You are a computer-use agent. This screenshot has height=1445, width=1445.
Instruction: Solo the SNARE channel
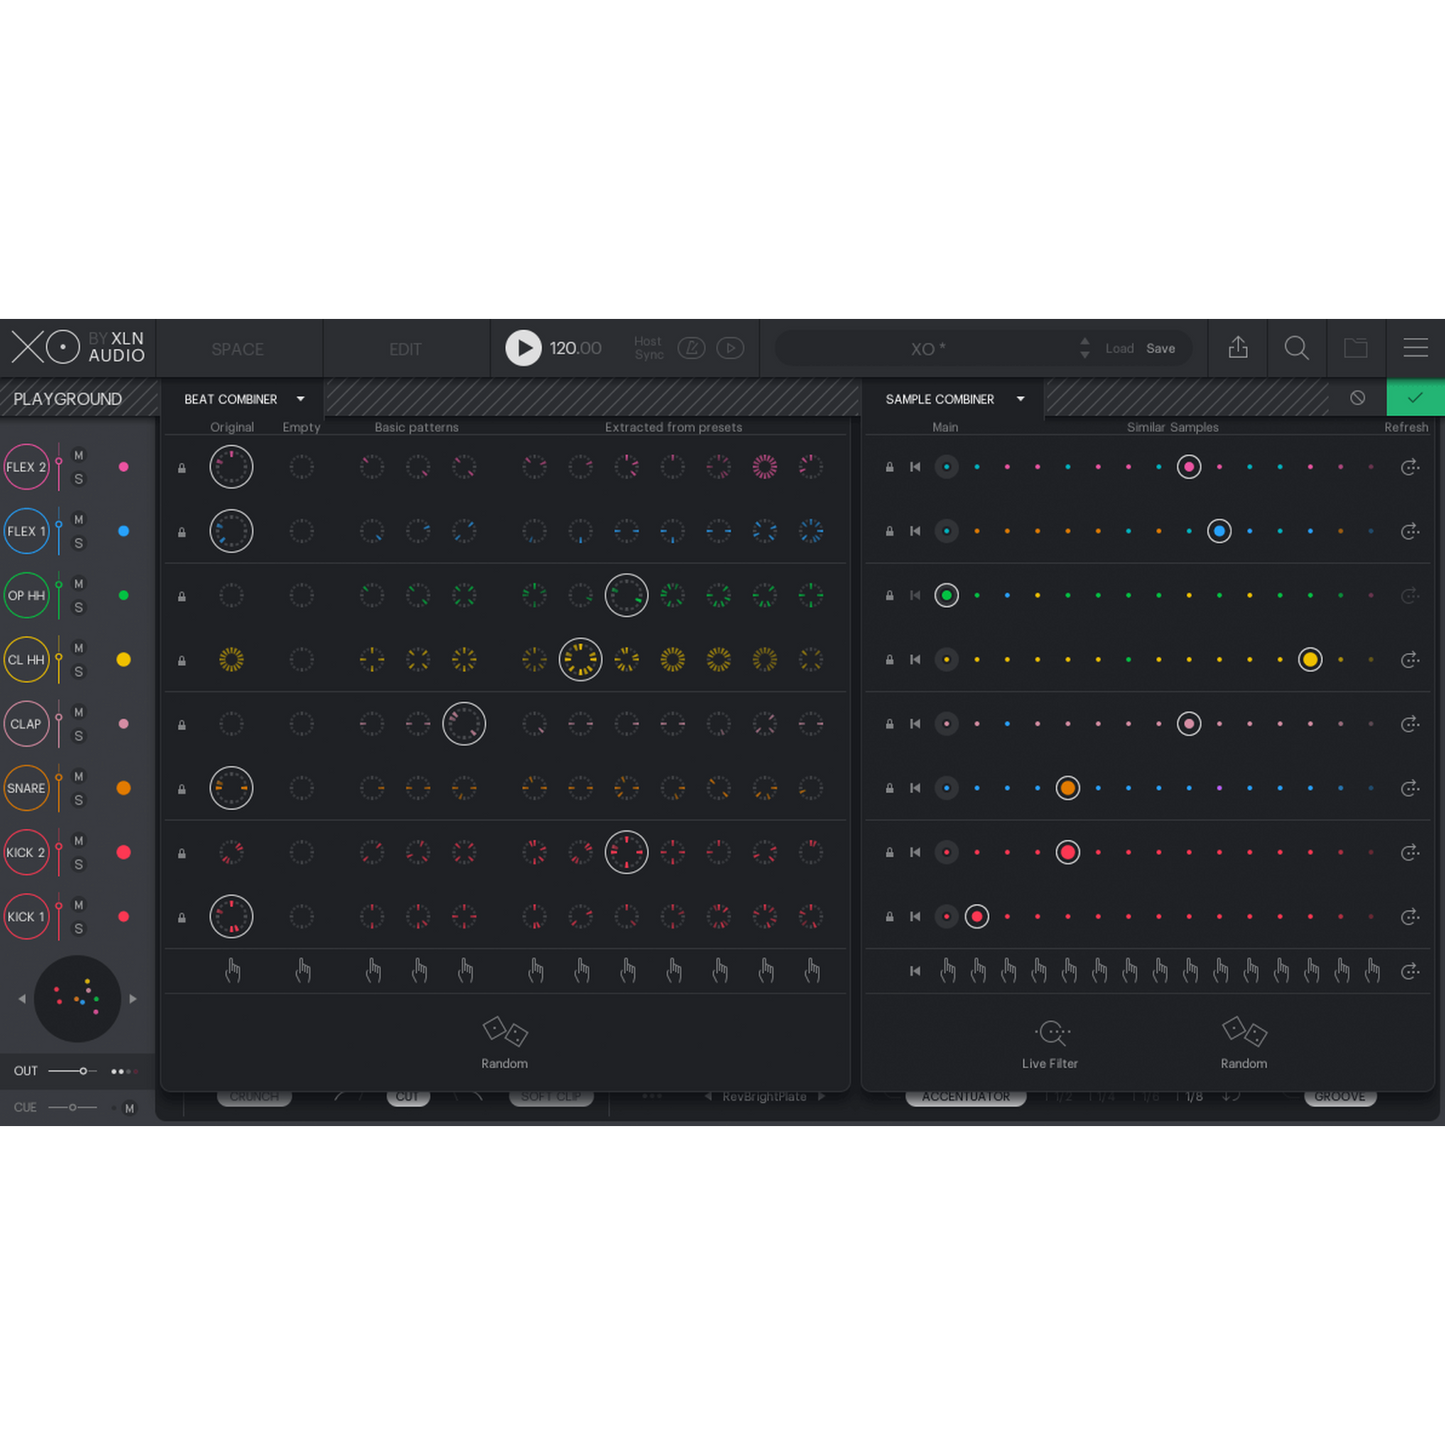click(79, 800)
